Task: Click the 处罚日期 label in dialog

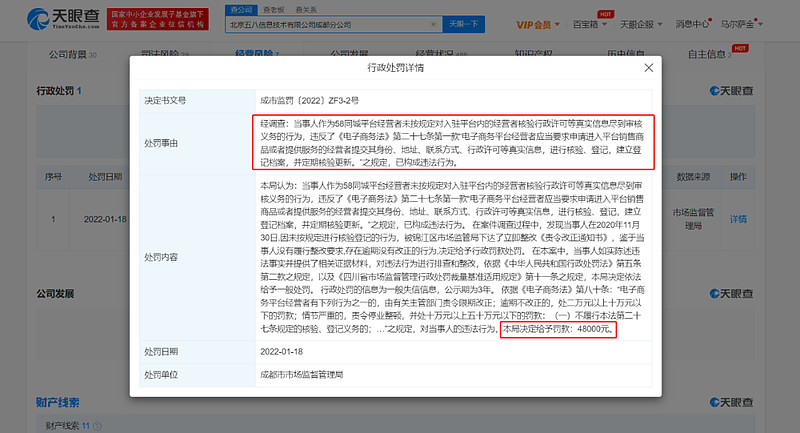Action: [161, 352]
